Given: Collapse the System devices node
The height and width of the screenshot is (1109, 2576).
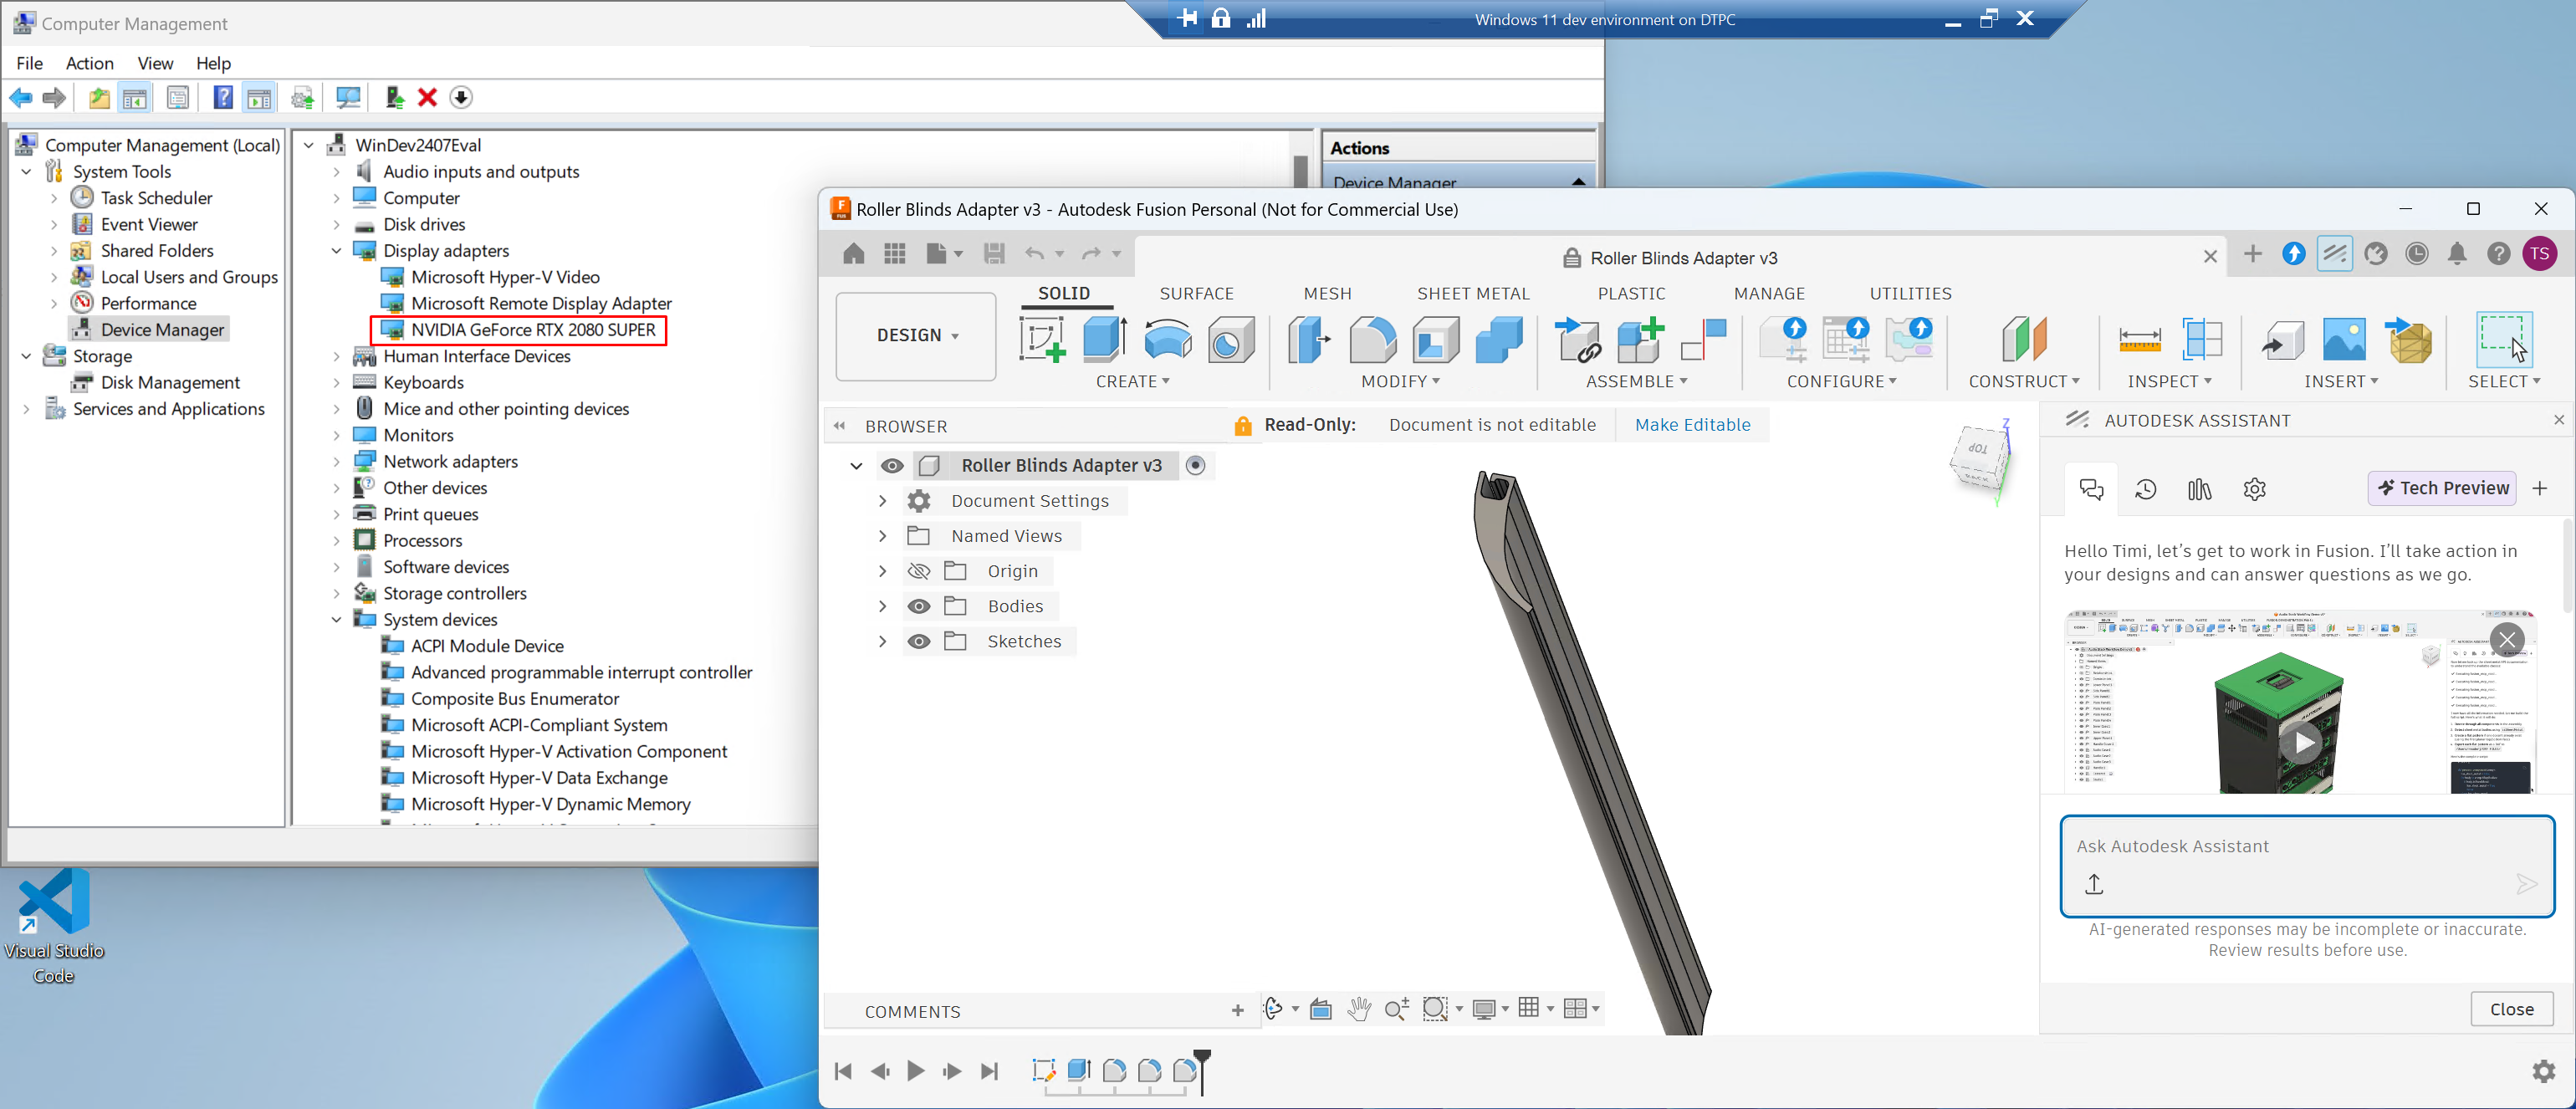Looking at the screenshot, I should click(x=336, y=620).
